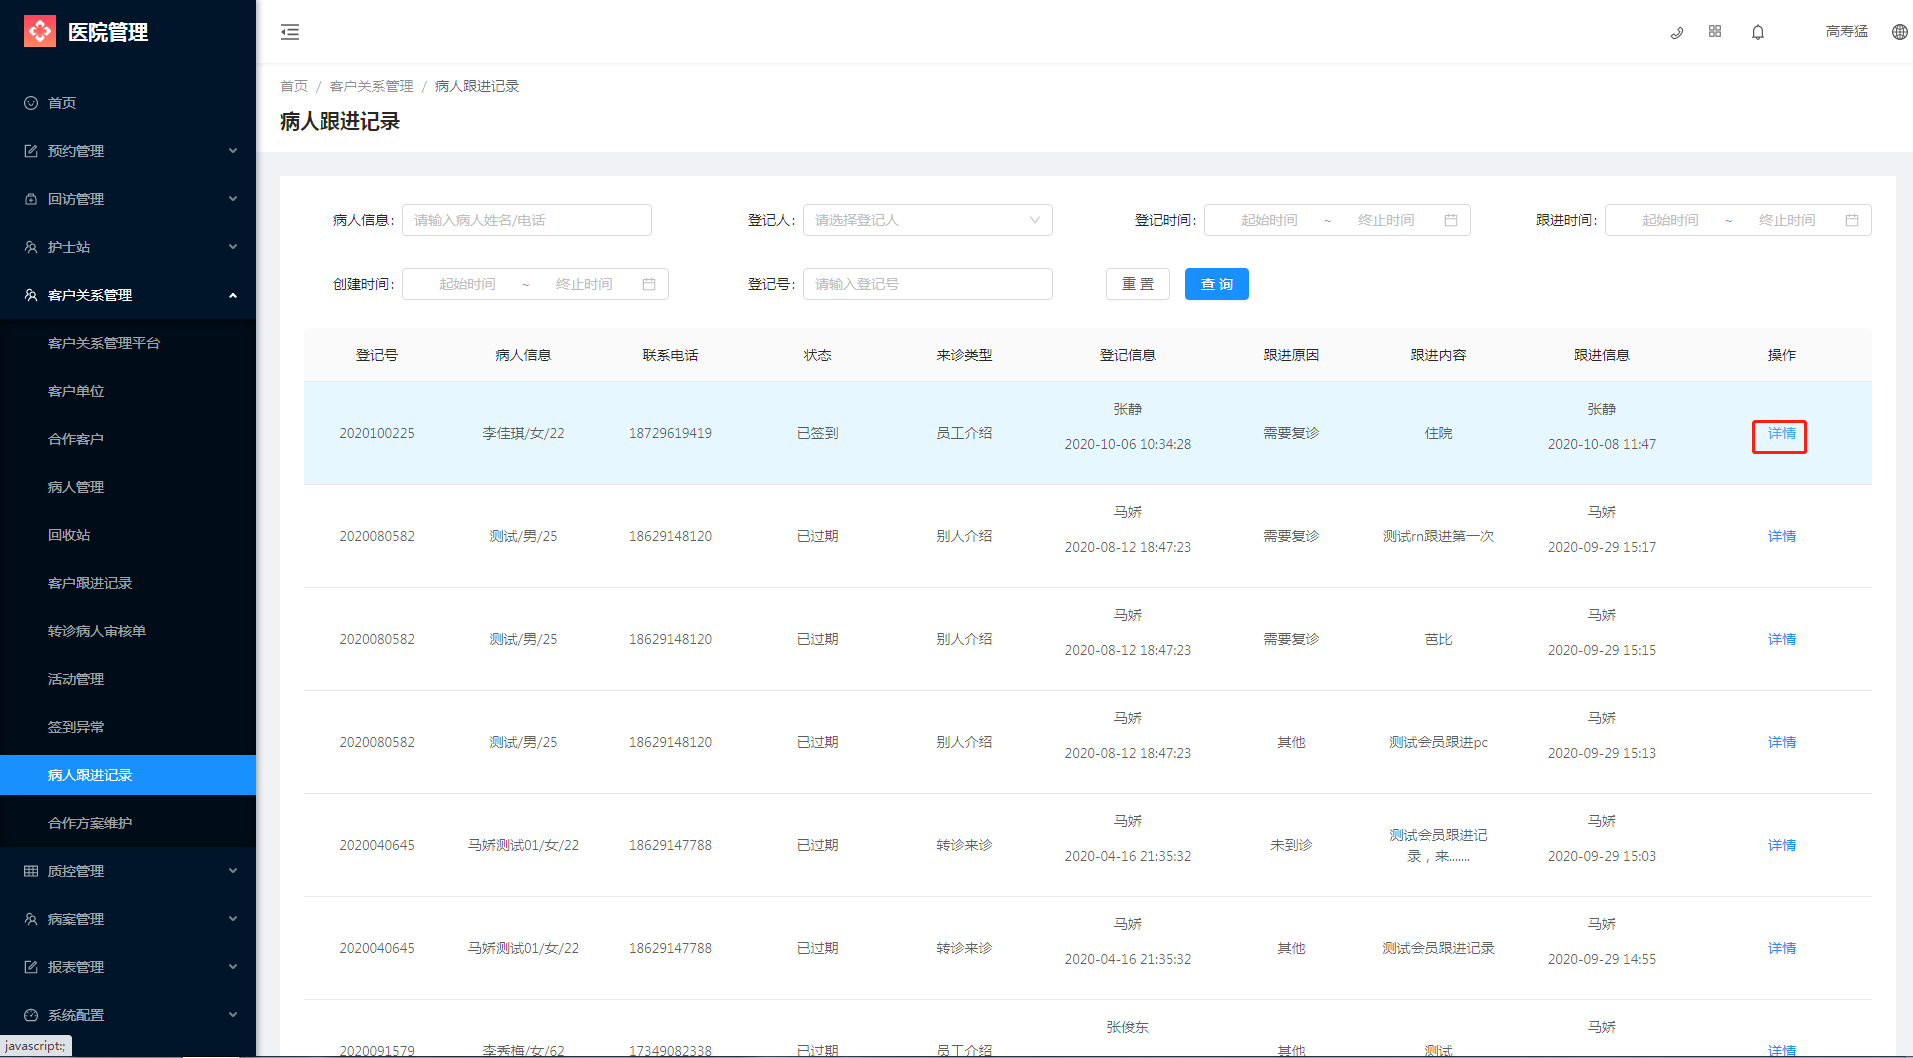The height and width of the screenshot is (1058, 1913).
Task: Click the 病人信息 name/phone input
Action: [527, 220]
